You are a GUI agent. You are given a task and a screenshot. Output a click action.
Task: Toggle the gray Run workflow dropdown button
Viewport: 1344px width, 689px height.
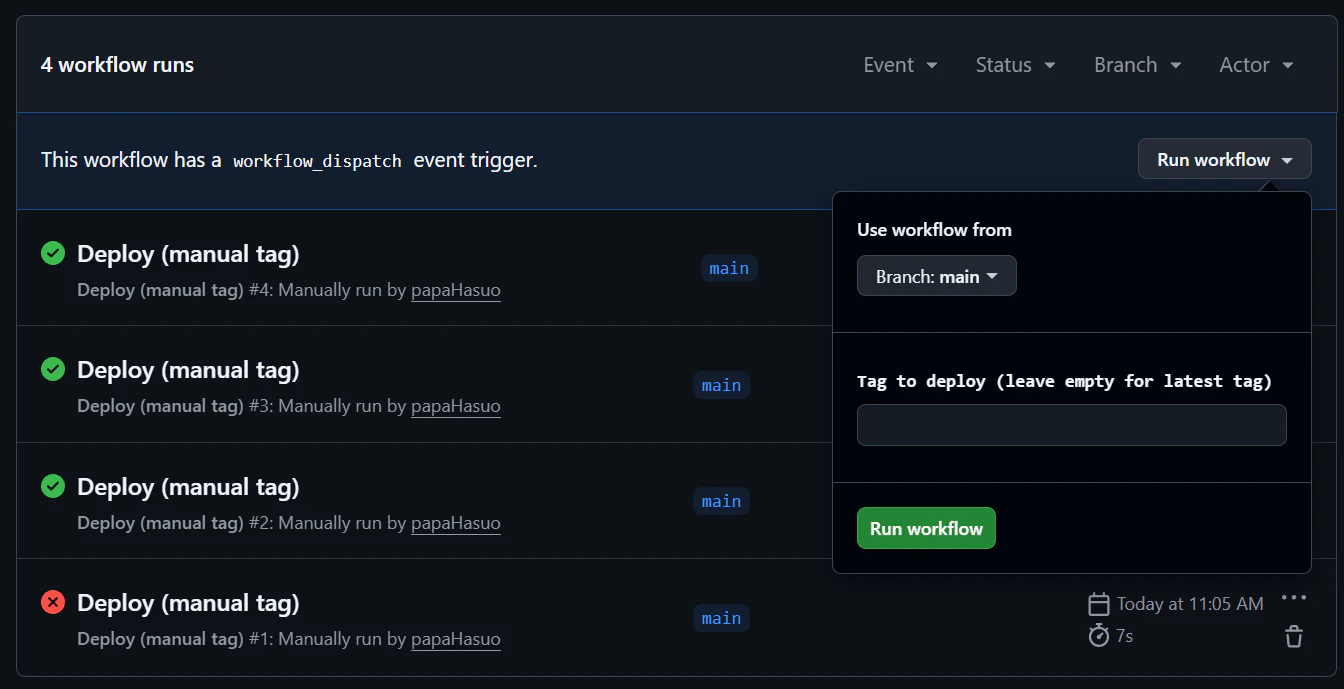click(x=1225, y=159)
